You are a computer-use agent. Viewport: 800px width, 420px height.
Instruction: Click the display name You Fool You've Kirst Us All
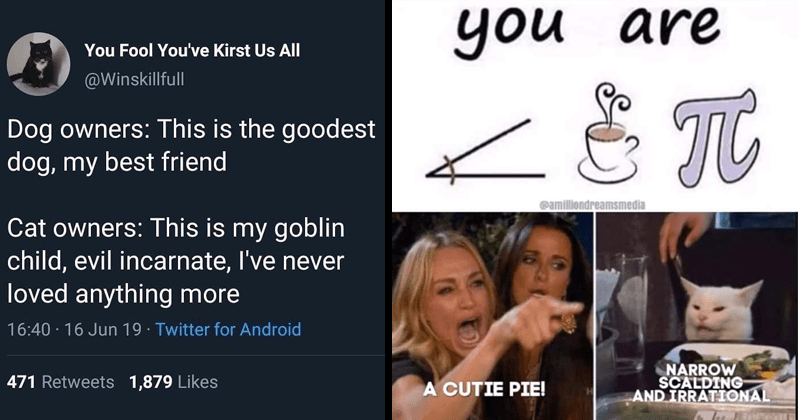[x=192, y=50]
